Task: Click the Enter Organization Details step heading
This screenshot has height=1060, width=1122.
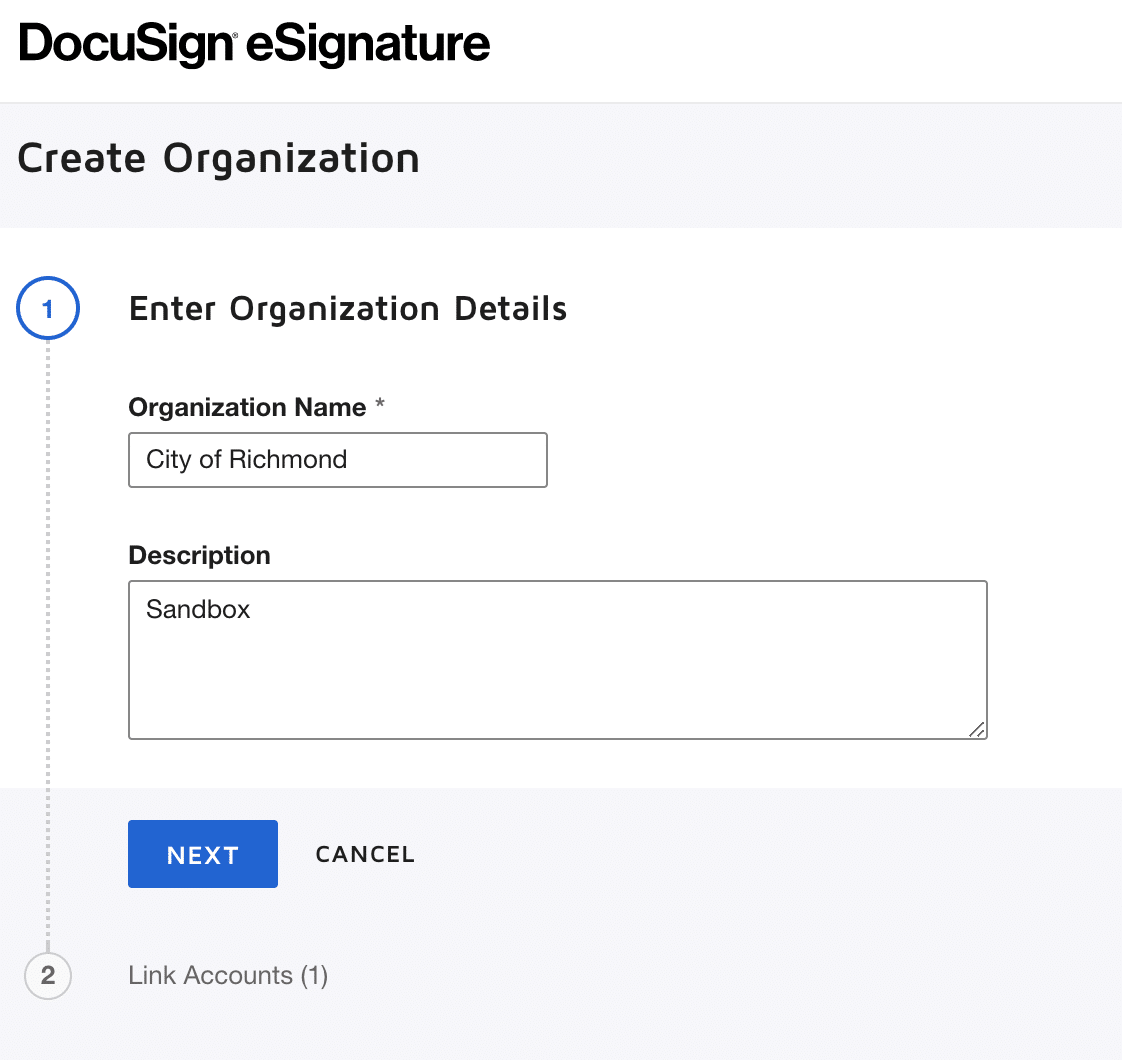Action: coord(348,309)
